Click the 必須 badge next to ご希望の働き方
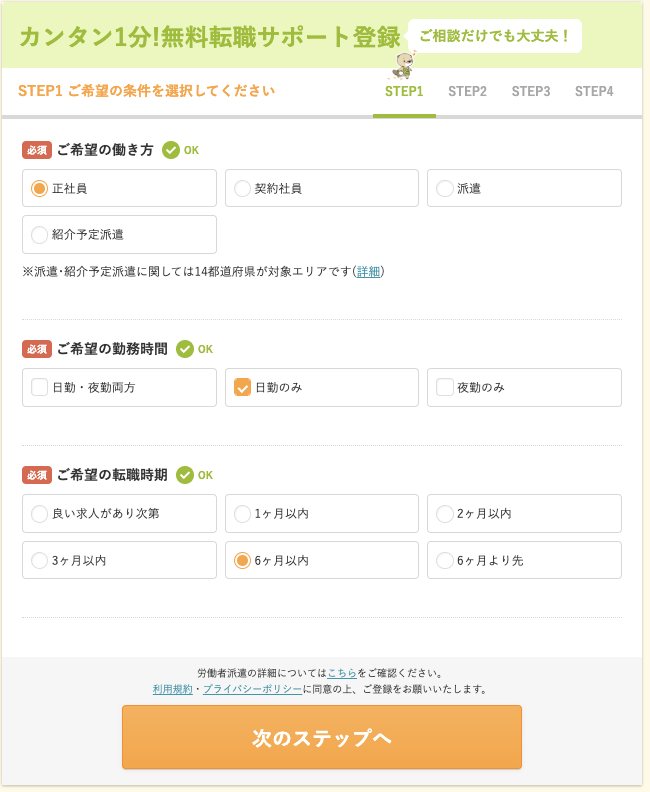 (x=37, y=150)
